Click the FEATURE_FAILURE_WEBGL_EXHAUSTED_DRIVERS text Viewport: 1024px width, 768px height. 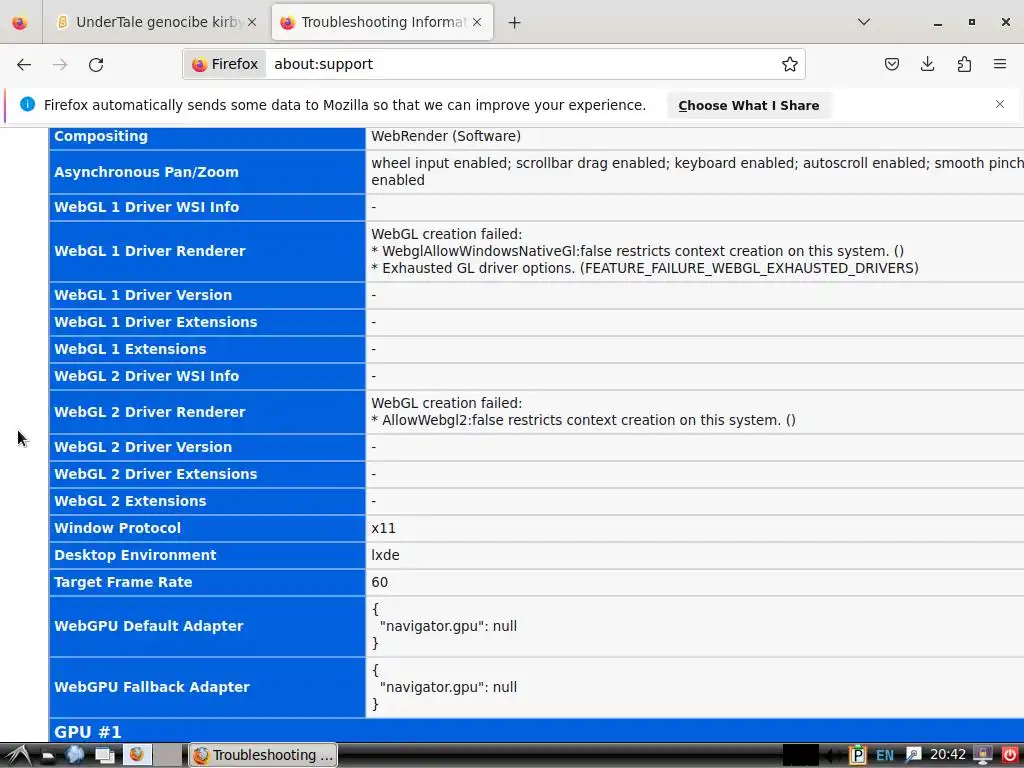[749, 268]
